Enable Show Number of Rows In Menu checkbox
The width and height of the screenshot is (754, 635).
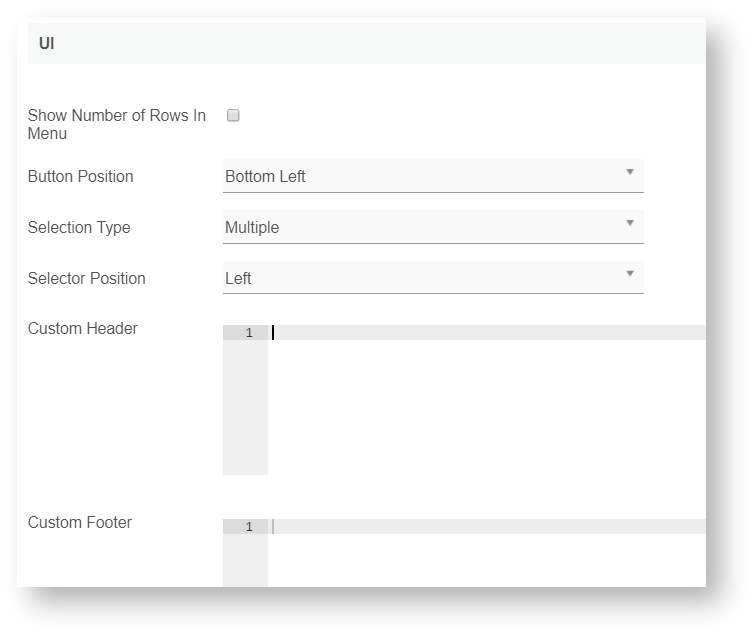233,116
